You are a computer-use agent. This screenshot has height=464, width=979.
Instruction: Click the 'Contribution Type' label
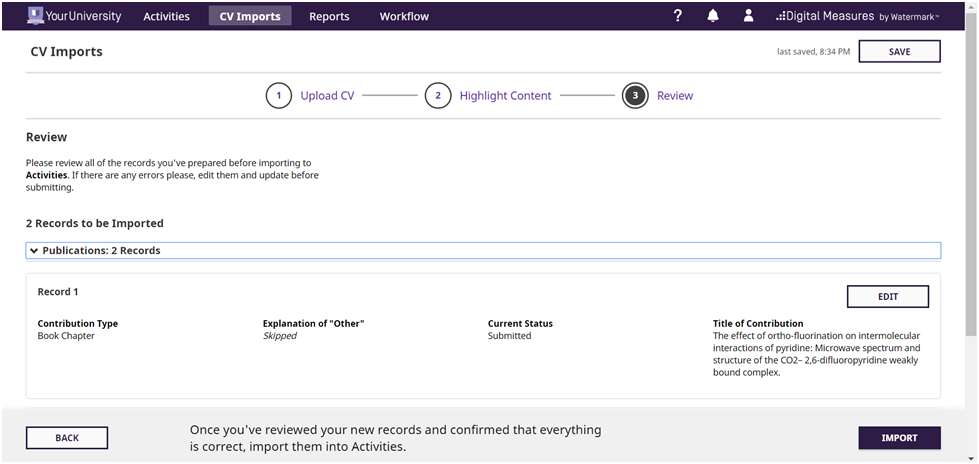pos(77,323)
